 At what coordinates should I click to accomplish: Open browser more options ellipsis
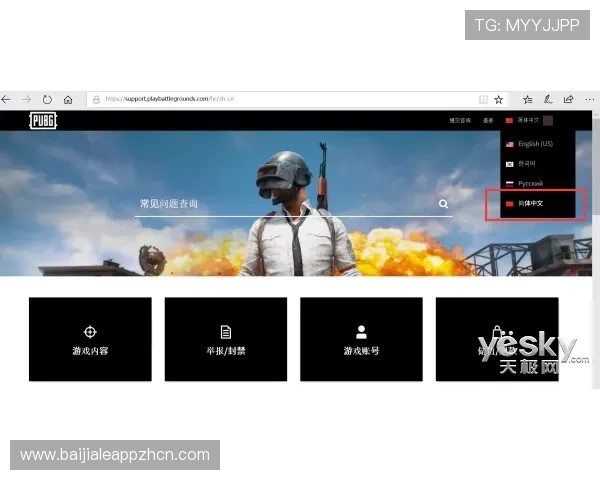click(590, 100)
